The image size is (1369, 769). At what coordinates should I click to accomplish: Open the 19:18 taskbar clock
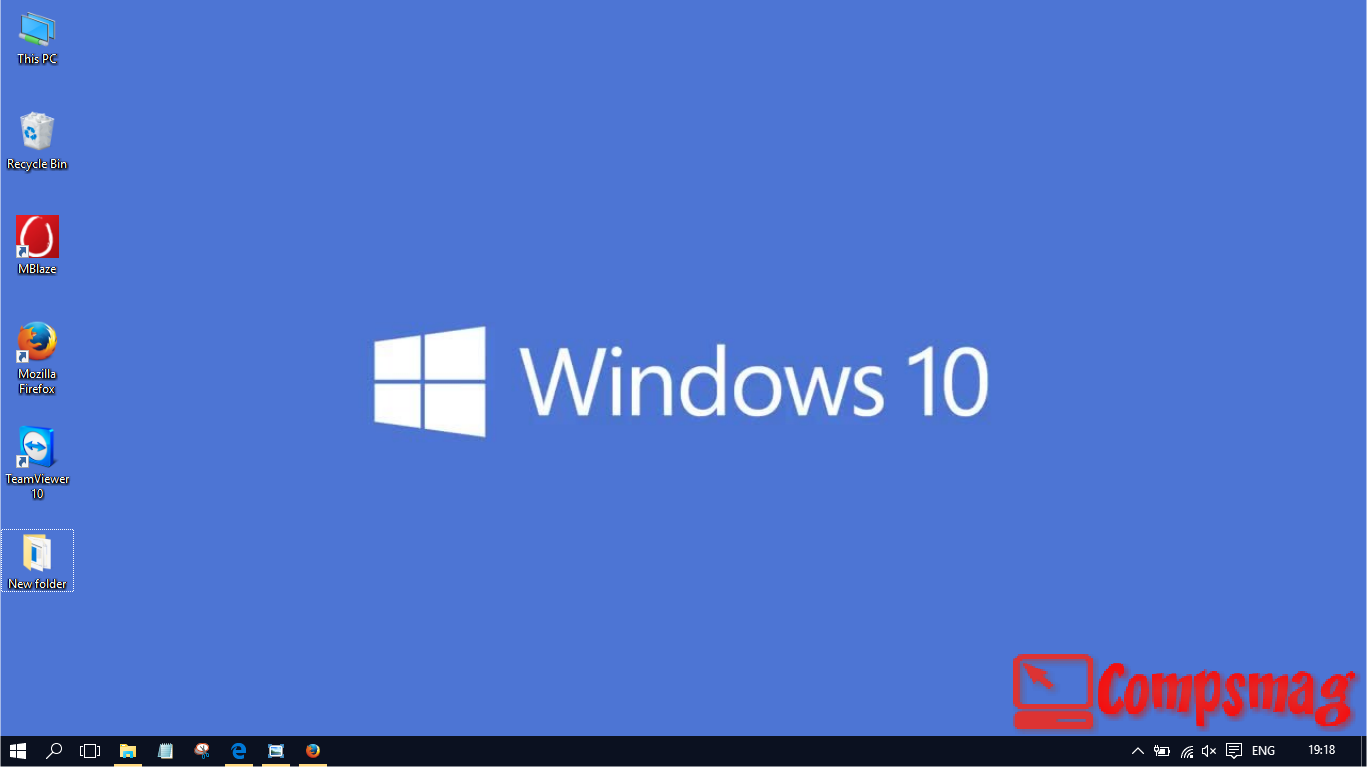point(1321,750)
